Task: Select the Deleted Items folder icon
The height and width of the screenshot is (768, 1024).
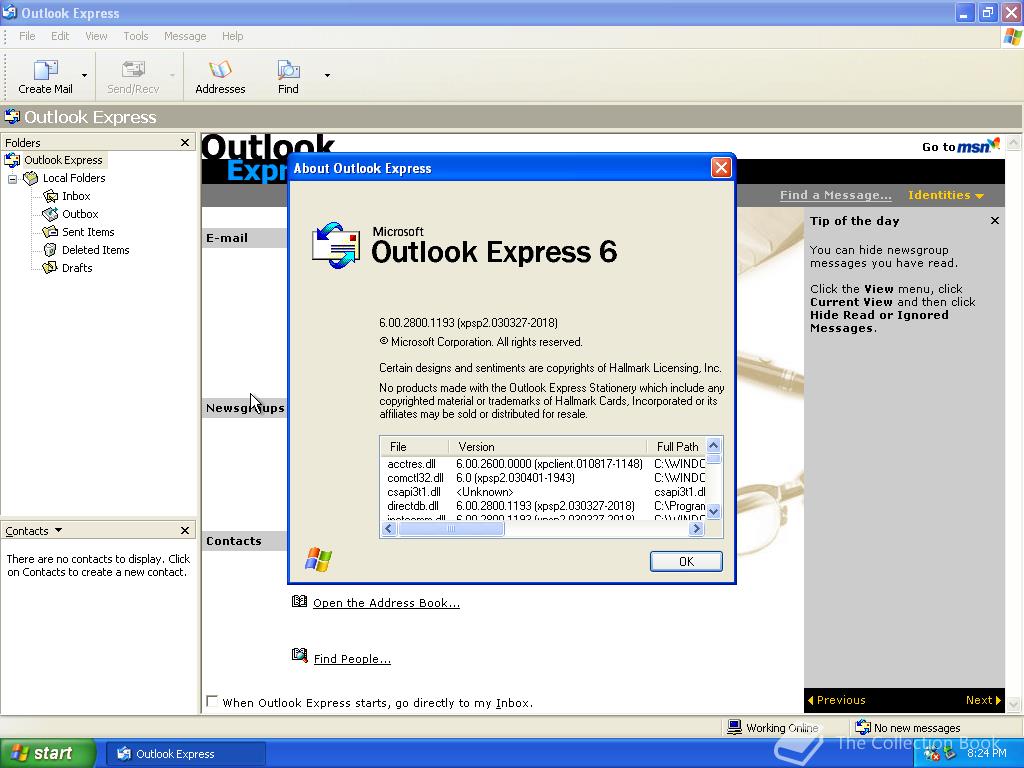Action: click(x=50, y=249)
